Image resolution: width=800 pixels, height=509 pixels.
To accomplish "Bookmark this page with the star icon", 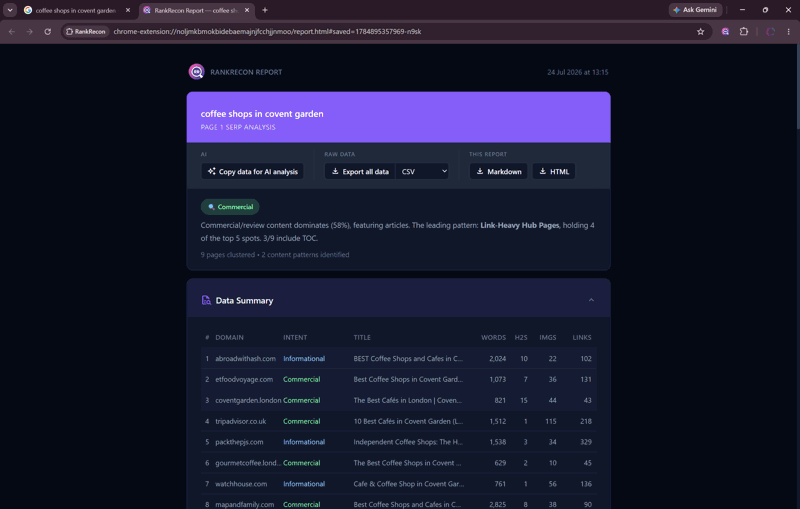I will [x=701, y=32].
